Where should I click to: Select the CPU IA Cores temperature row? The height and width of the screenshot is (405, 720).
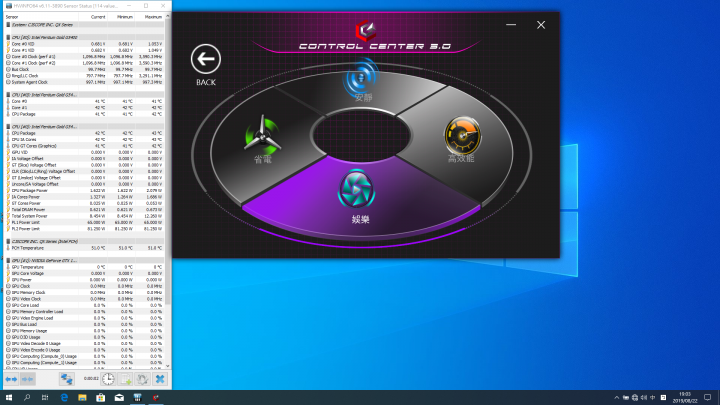84,140
